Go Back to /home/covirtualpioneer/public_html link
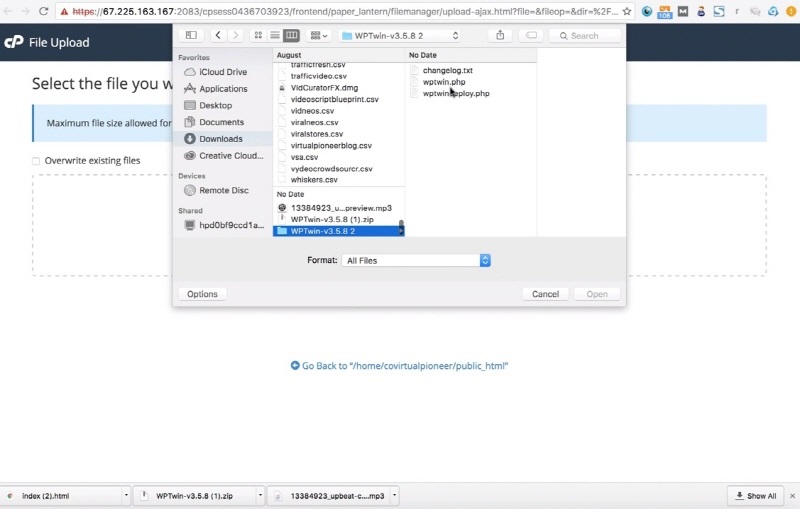 399,366
